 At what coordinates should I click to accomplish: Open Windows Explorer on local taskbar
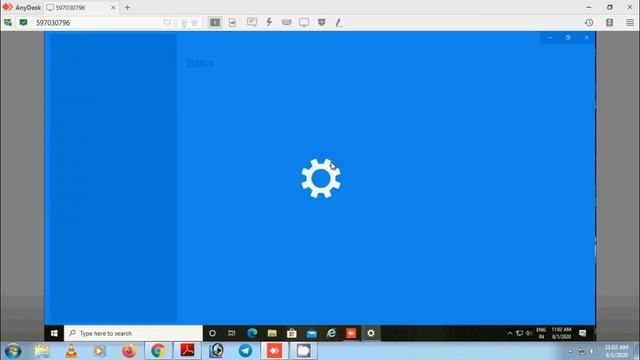[42, 351]
